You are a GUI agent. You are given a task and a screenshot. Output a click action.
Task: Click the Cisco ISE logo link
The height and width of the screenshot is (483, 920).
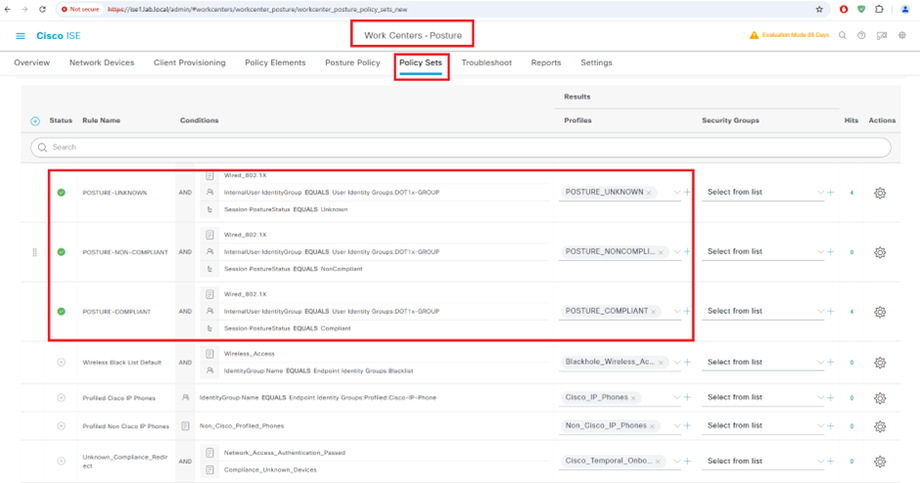click(58, 36)
